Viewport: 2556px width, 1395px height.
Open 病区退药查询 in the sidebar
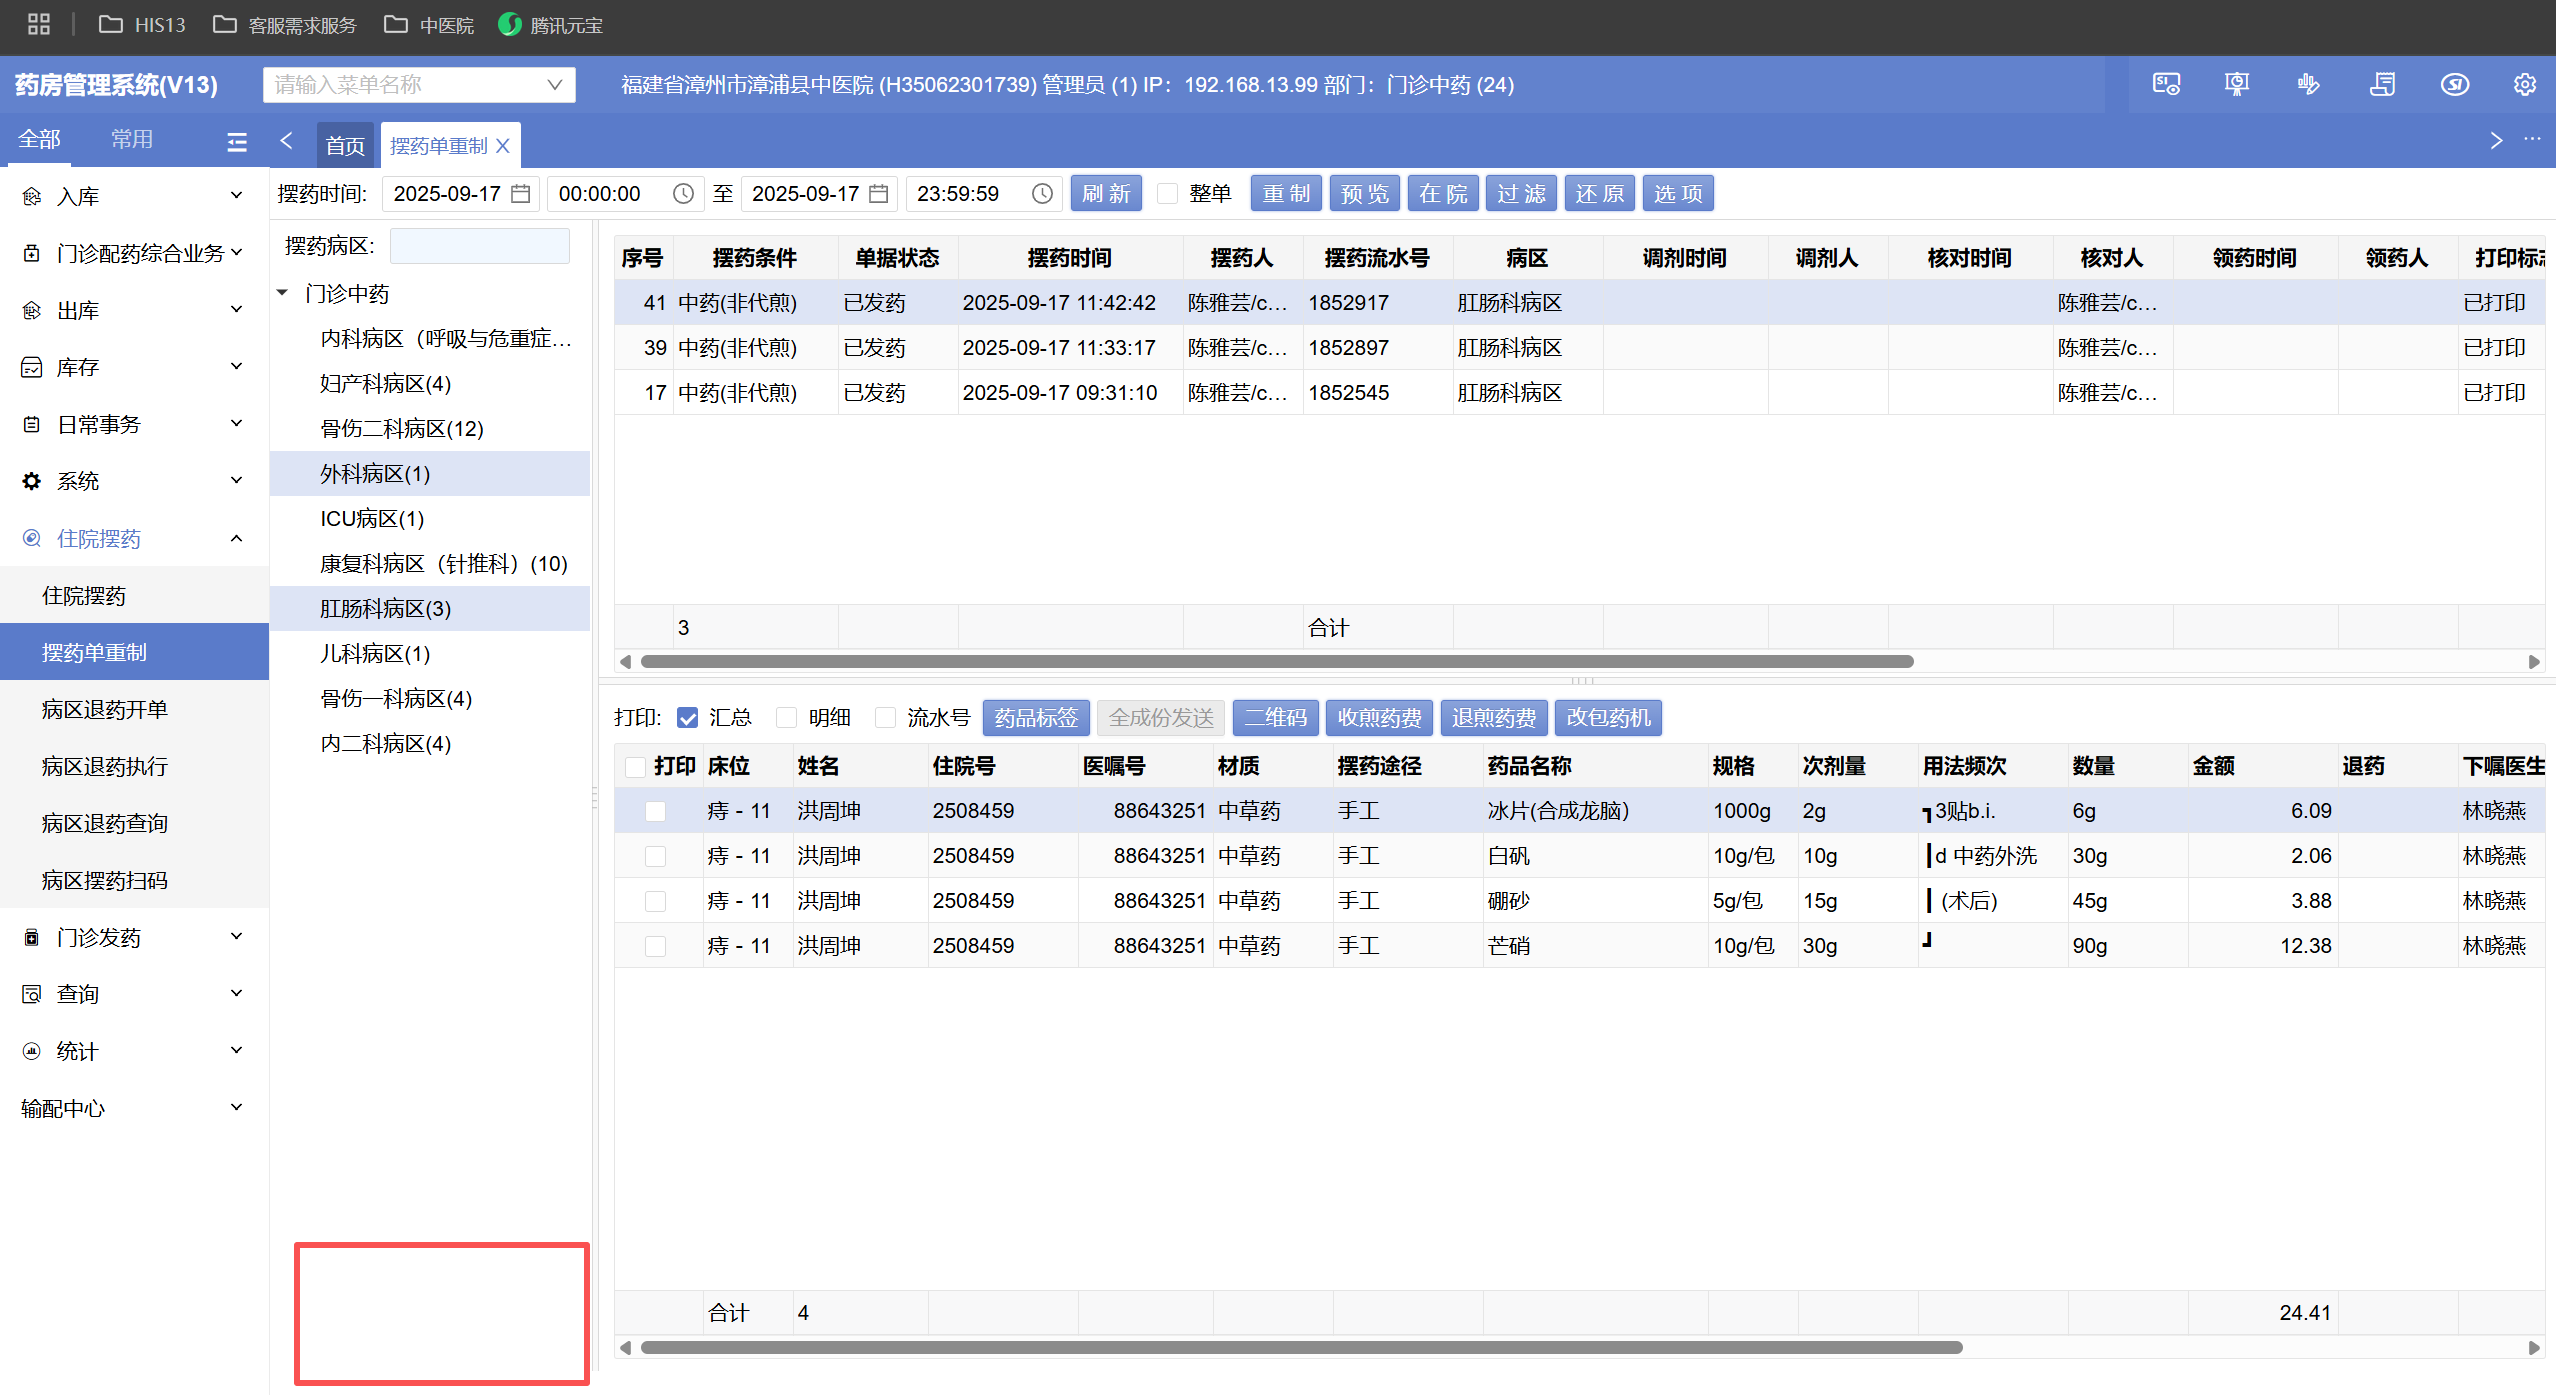[x=105, y=823]
